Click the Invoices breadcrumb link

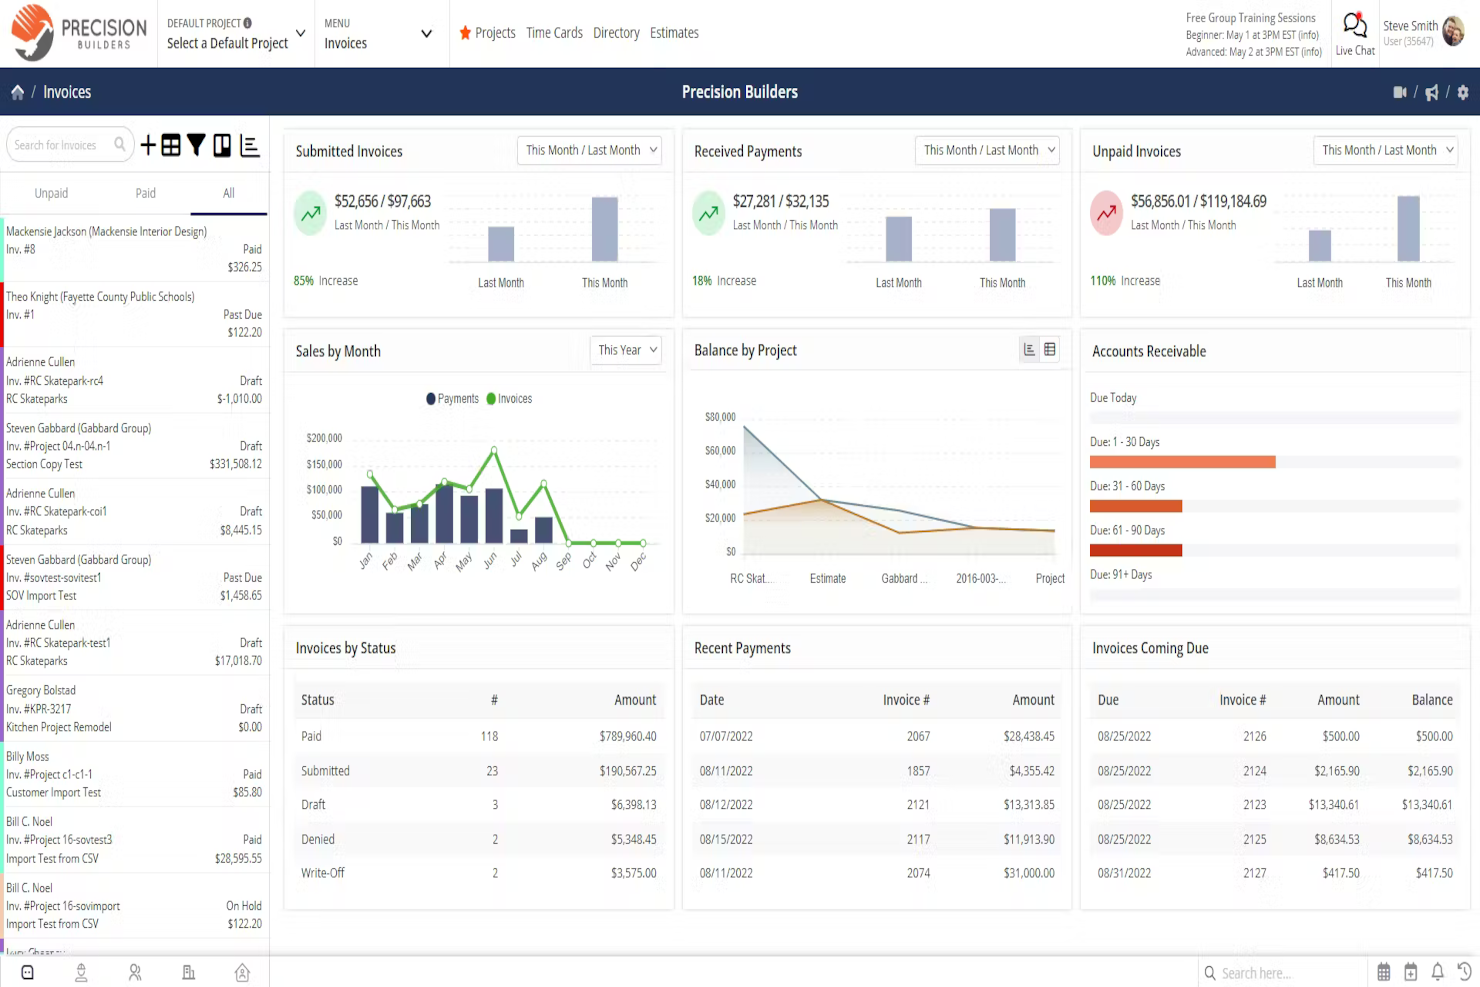(x=67, y=92)
